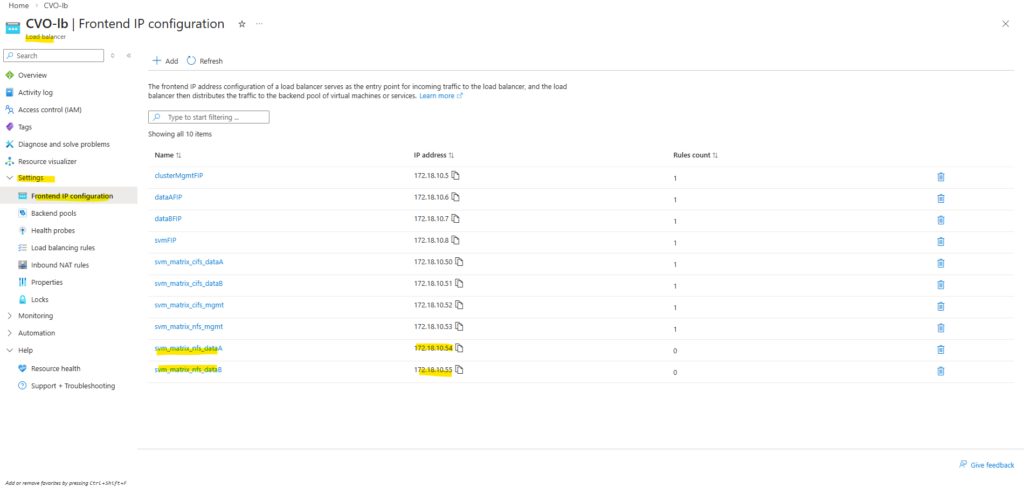Expand the Automation section
This screenshot has height=487, width=1024.
(9, 333)
